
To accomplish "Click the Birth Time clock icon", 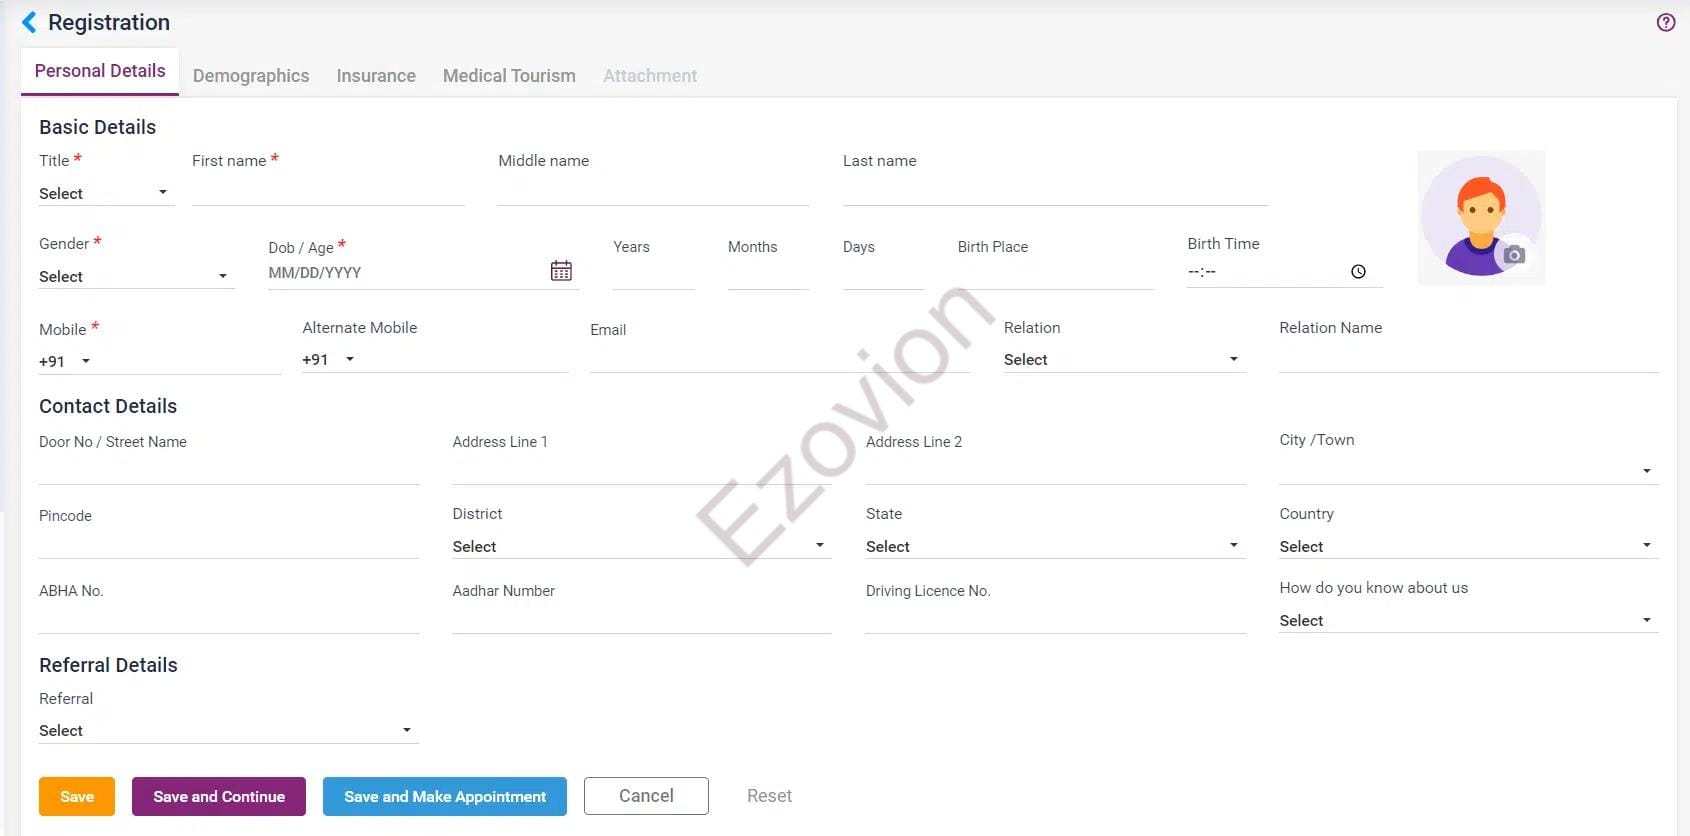I will [1358, 272].
